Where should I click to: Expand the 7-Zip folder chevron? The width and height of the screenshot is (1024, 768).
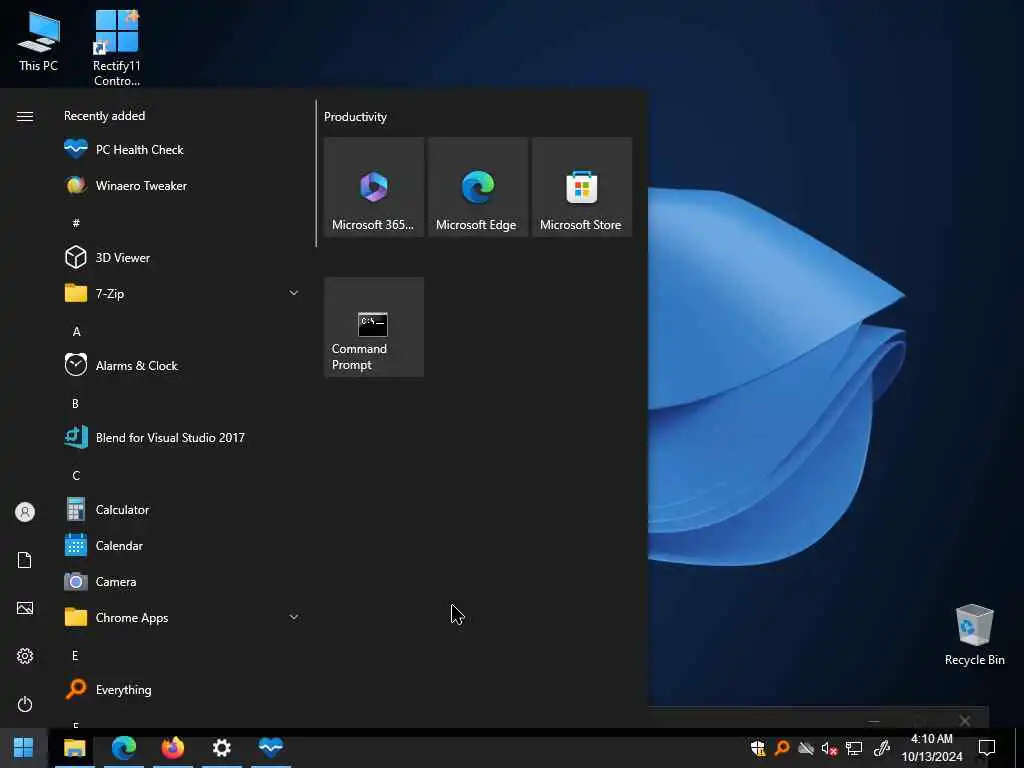click(x=294, y=293)
